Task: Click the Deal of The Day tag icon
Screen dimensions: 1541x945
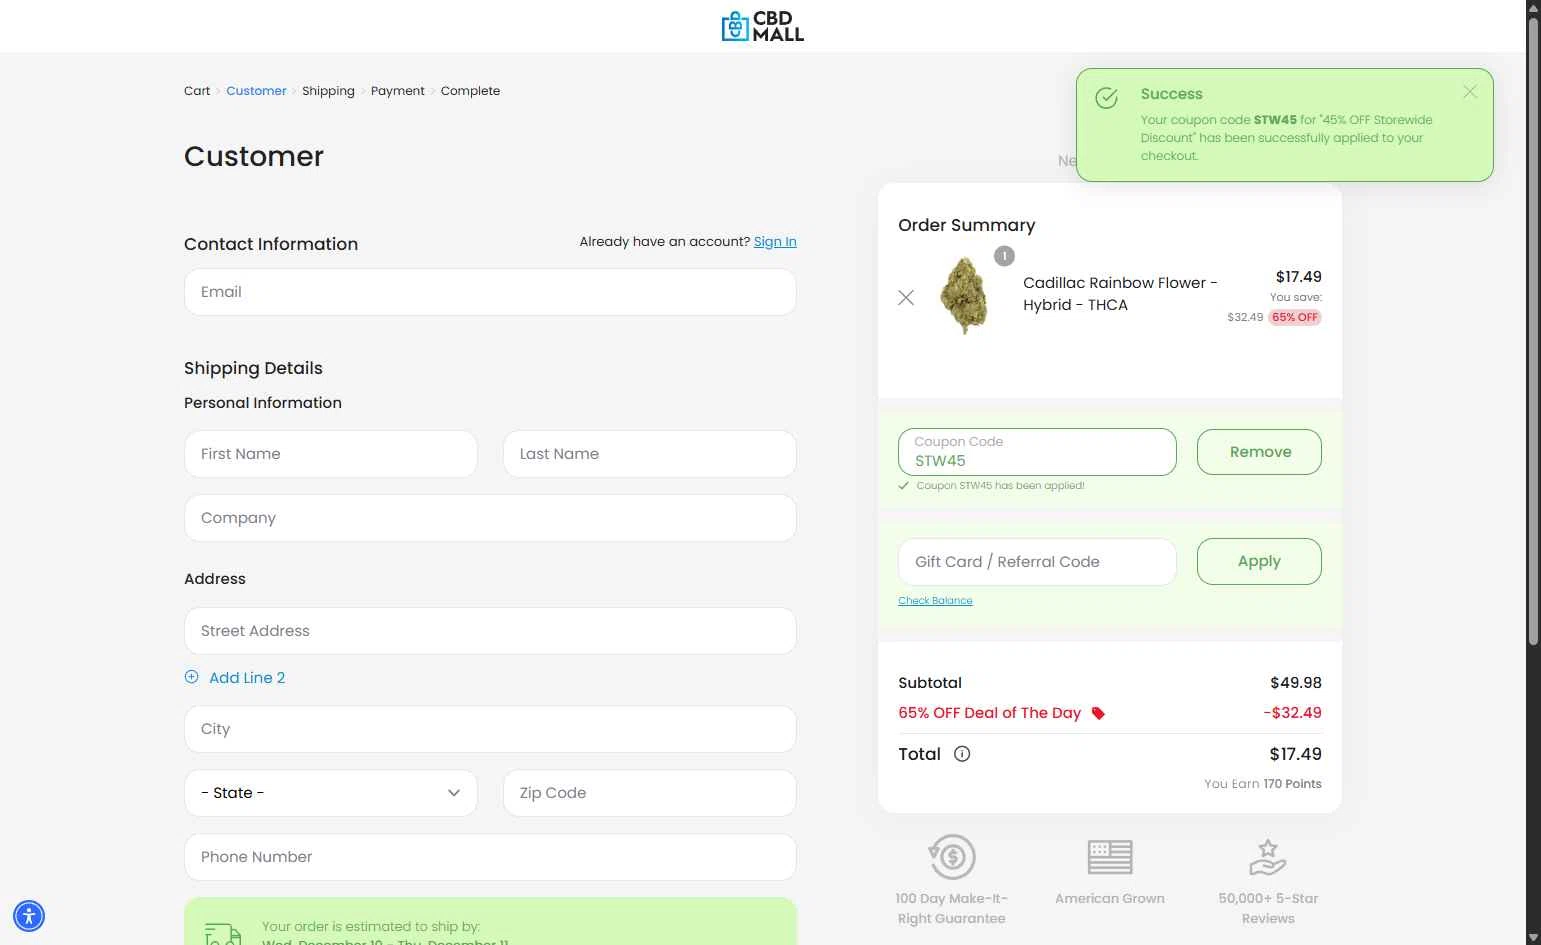Action: pos(1098,713)
